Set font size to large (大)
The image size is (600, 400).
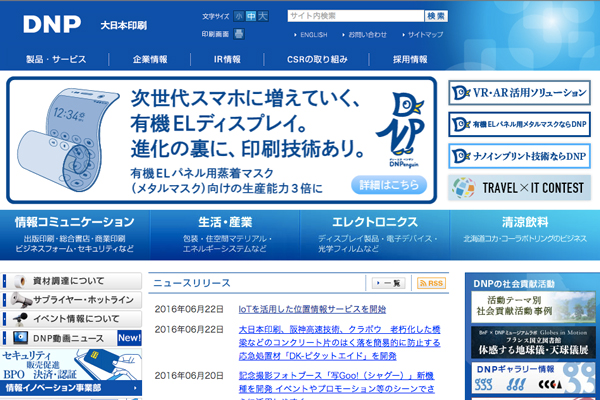click(263, 16)
